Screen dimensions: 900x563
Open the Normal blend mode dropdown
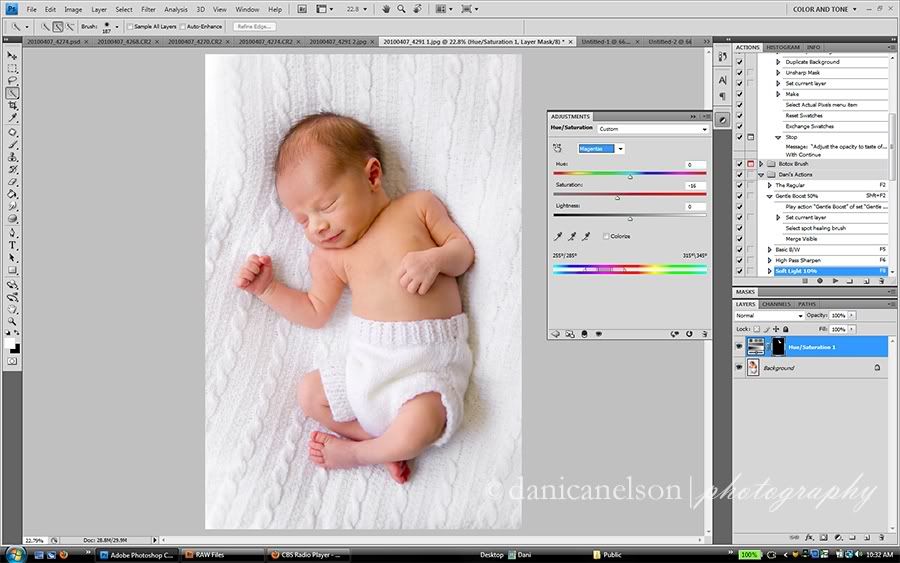pyautogui.click(x=769, y=316)
